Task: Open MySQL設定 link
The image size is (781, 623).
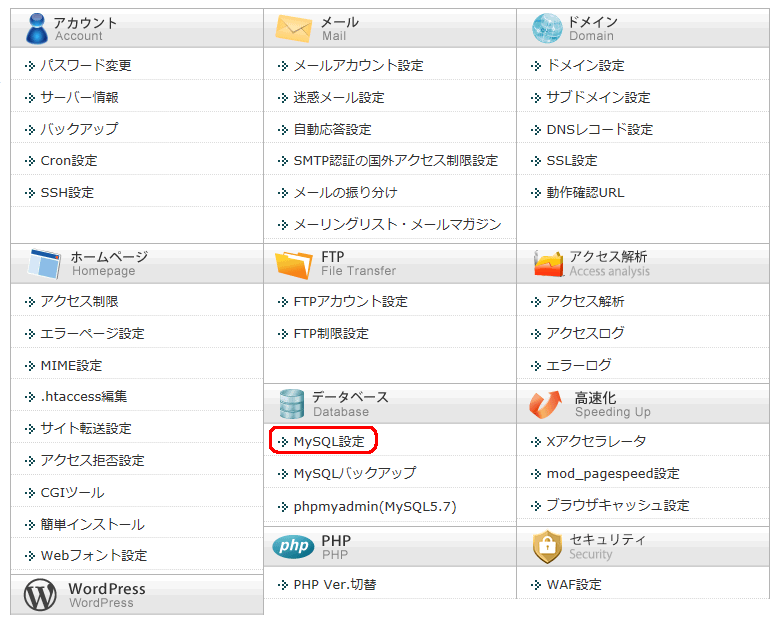Action: coord(329,441)
